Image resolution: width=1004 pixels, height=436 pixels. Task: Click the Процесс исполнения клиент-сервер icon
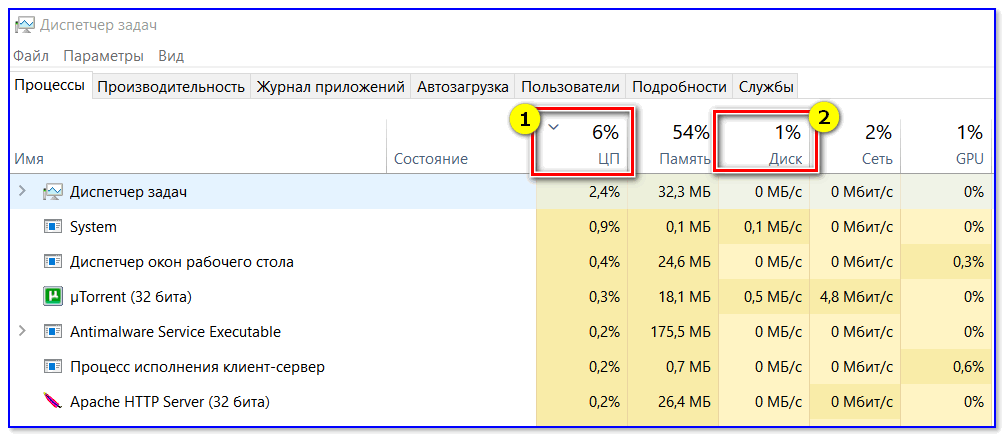[53, 367]
